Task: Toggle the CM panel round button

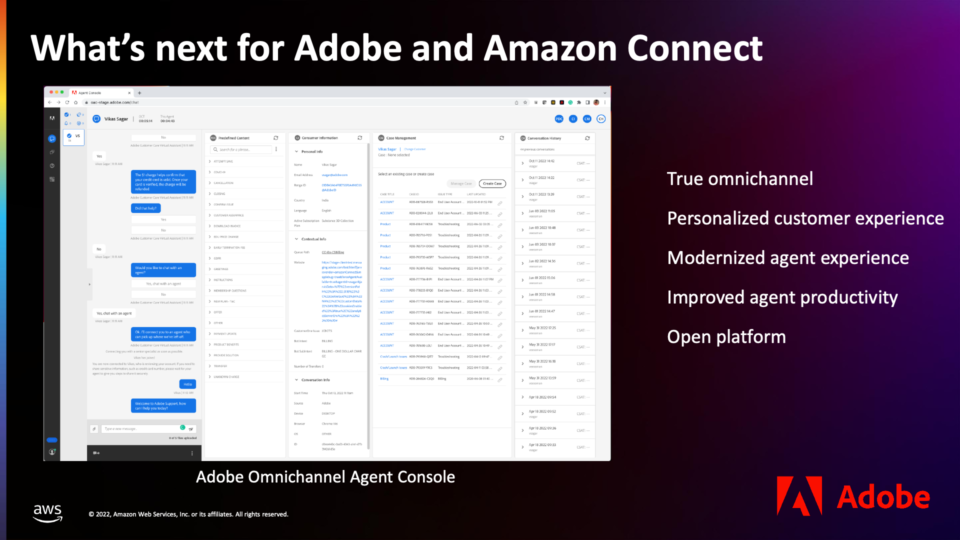Action: (x=587, y=119)
